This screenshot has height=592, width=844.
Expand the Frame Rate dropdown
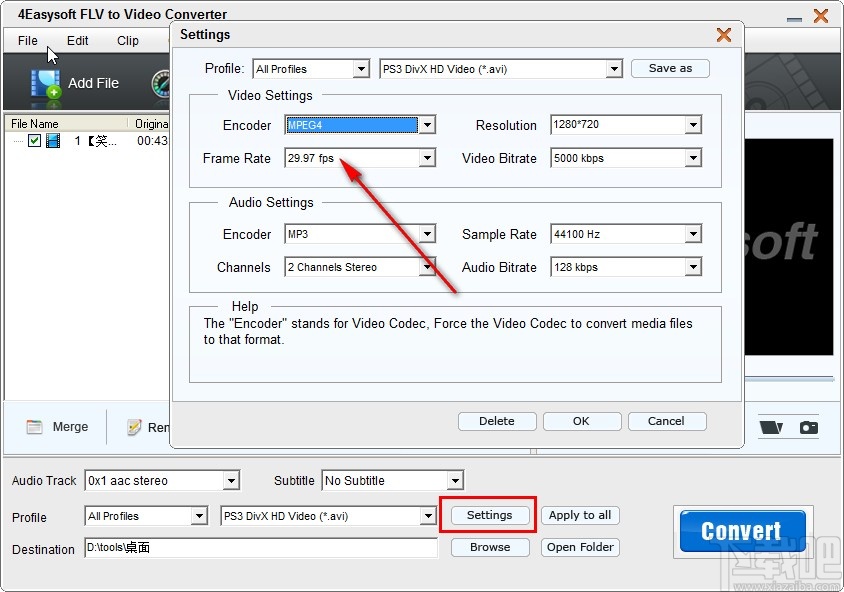click(x=427, y=158)
